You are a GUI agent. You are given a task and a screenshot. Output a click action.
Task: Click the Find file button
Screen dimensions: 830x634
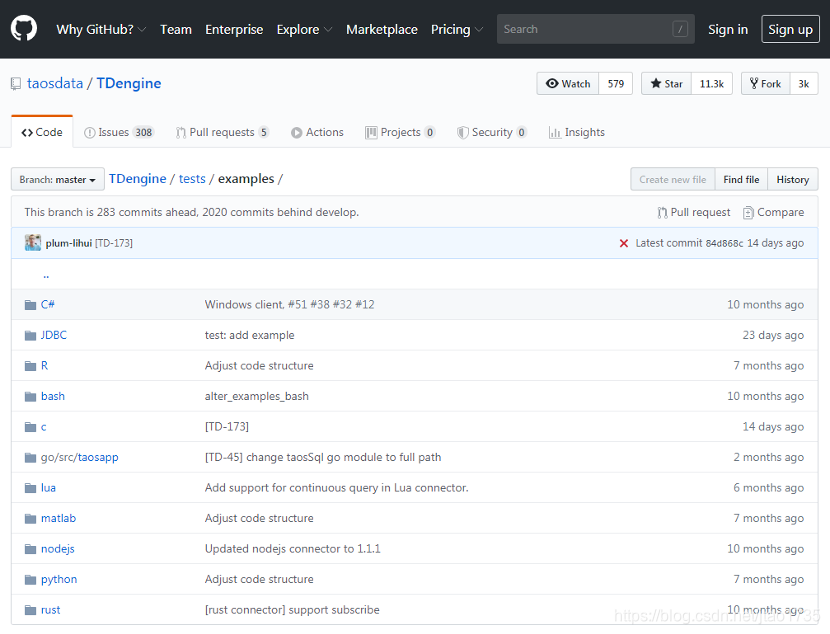click(741, 179)
